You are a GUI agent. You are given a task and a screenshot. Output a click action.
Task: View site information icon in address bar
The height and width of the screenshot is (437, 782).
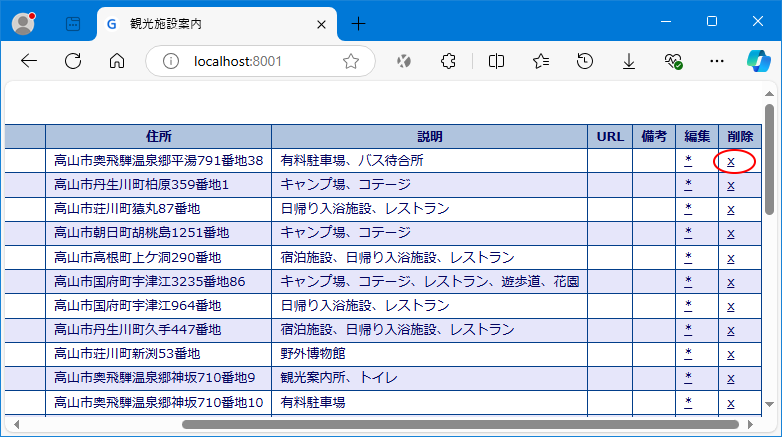coord(171,61)
